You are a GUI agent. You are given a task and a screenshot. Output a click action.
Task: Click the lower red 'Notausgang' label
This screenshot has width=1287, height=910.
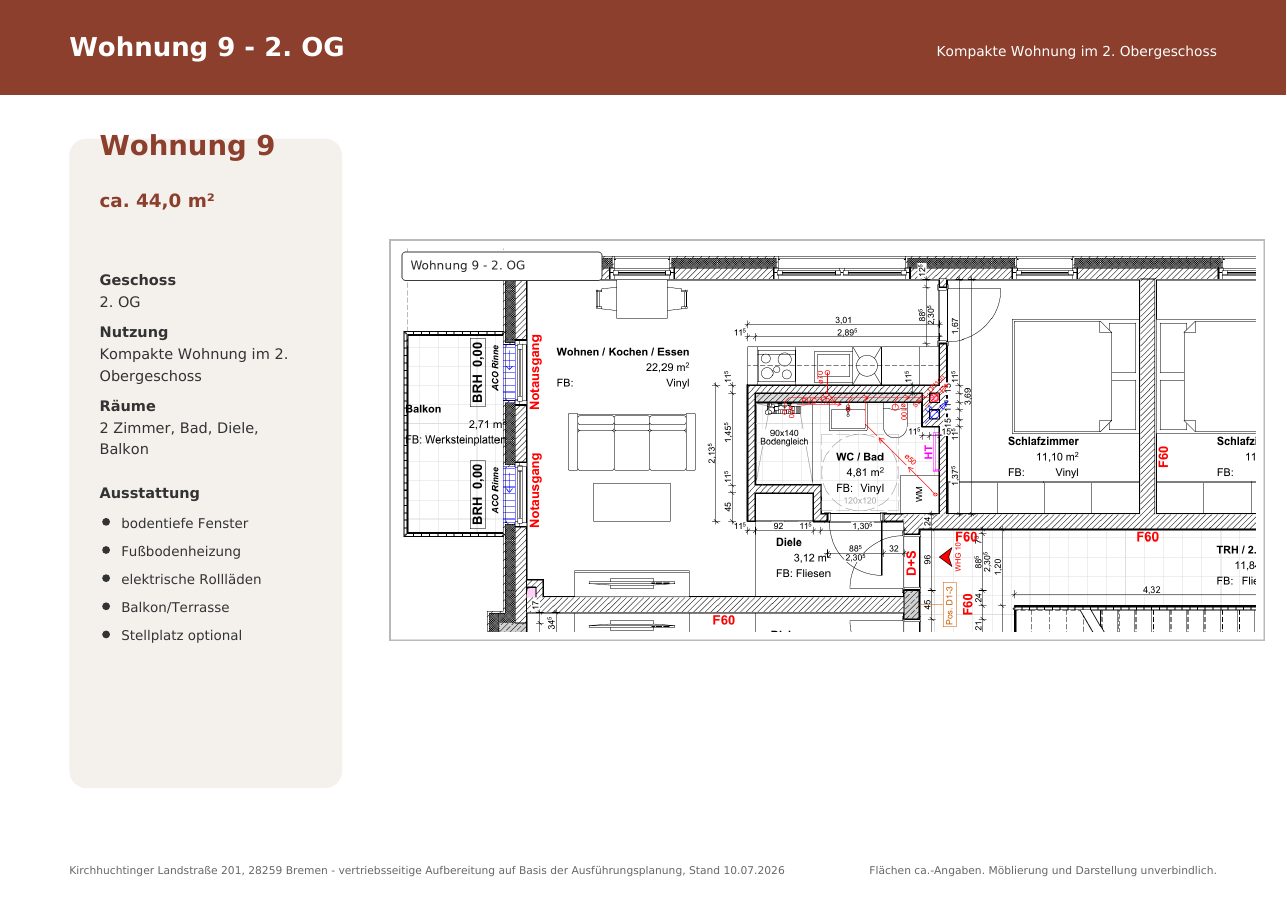pos(535,490)
